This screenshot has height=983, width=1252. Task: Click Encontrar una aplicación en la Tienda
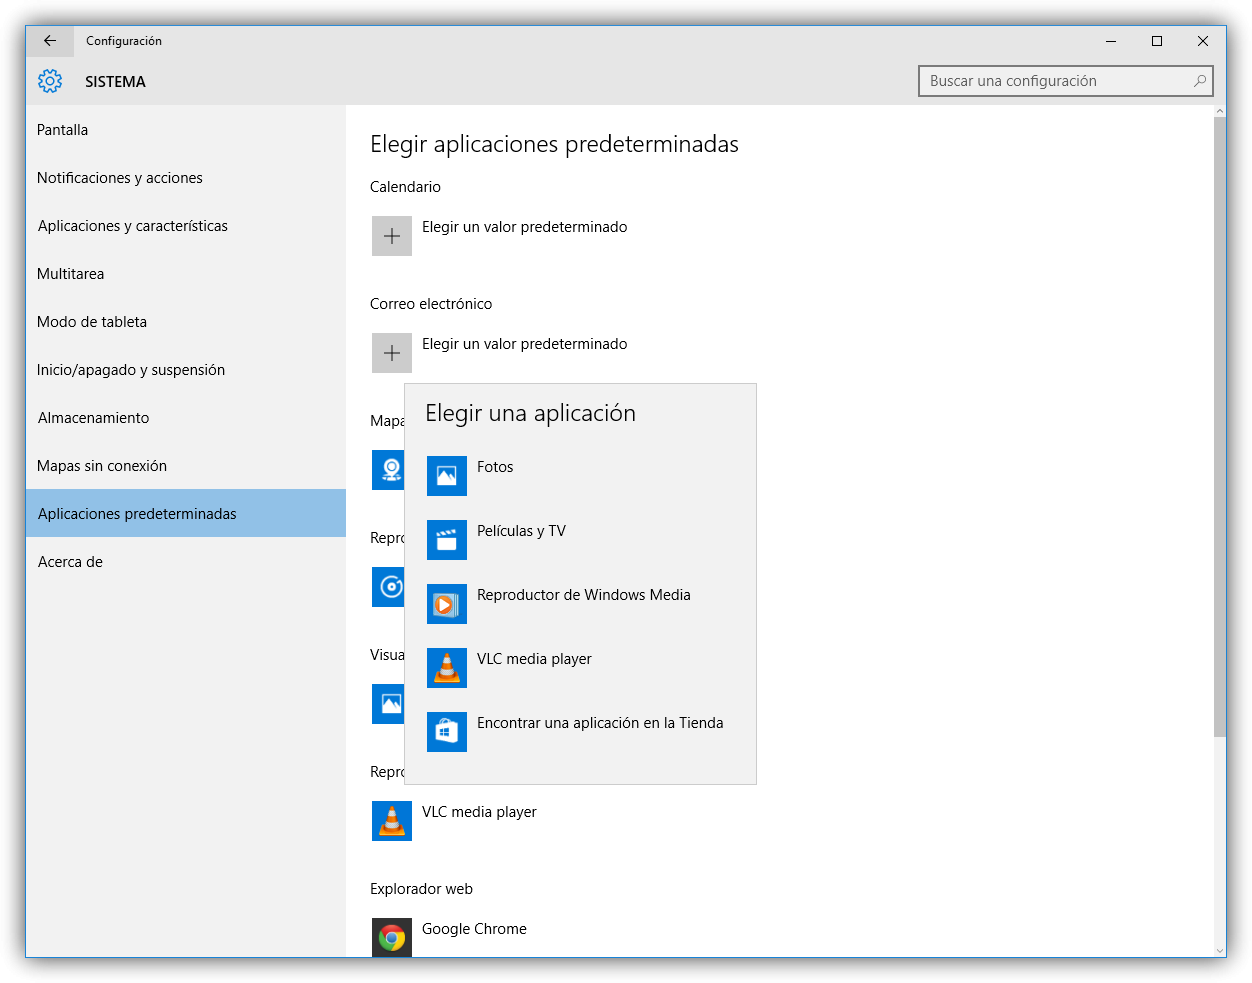tap(600, 723)
